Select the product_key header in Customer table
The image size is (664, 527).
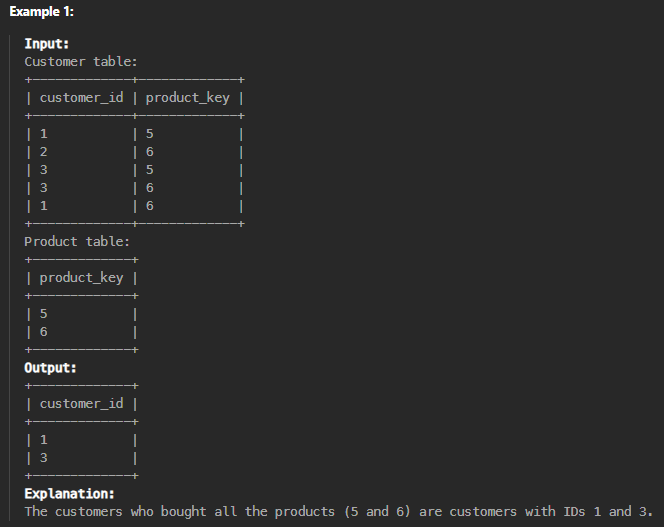tap(188, 98)
